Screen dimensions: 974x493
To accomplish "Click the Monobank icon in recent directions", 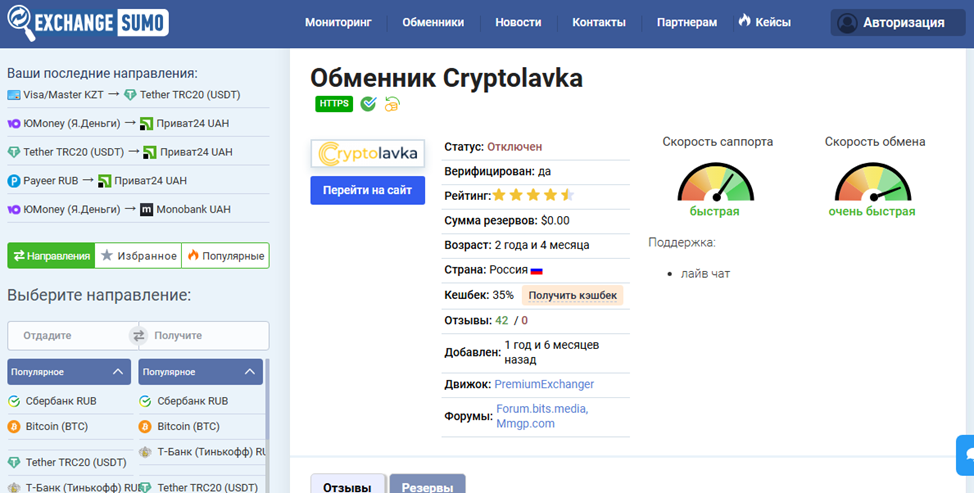I will [146, 209].
